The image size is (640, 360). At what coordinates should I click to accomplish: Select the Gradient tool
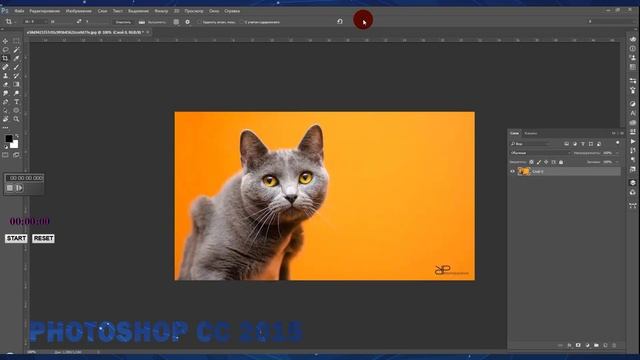coord(16,84)
